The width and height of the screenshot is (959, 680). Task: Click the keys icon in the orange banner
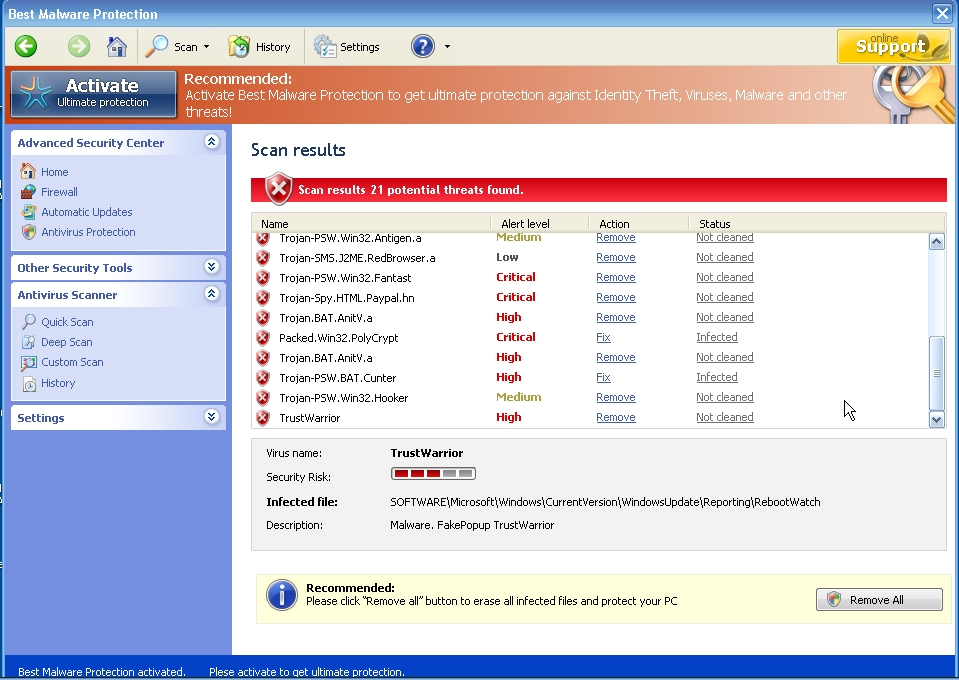(912, 94)
